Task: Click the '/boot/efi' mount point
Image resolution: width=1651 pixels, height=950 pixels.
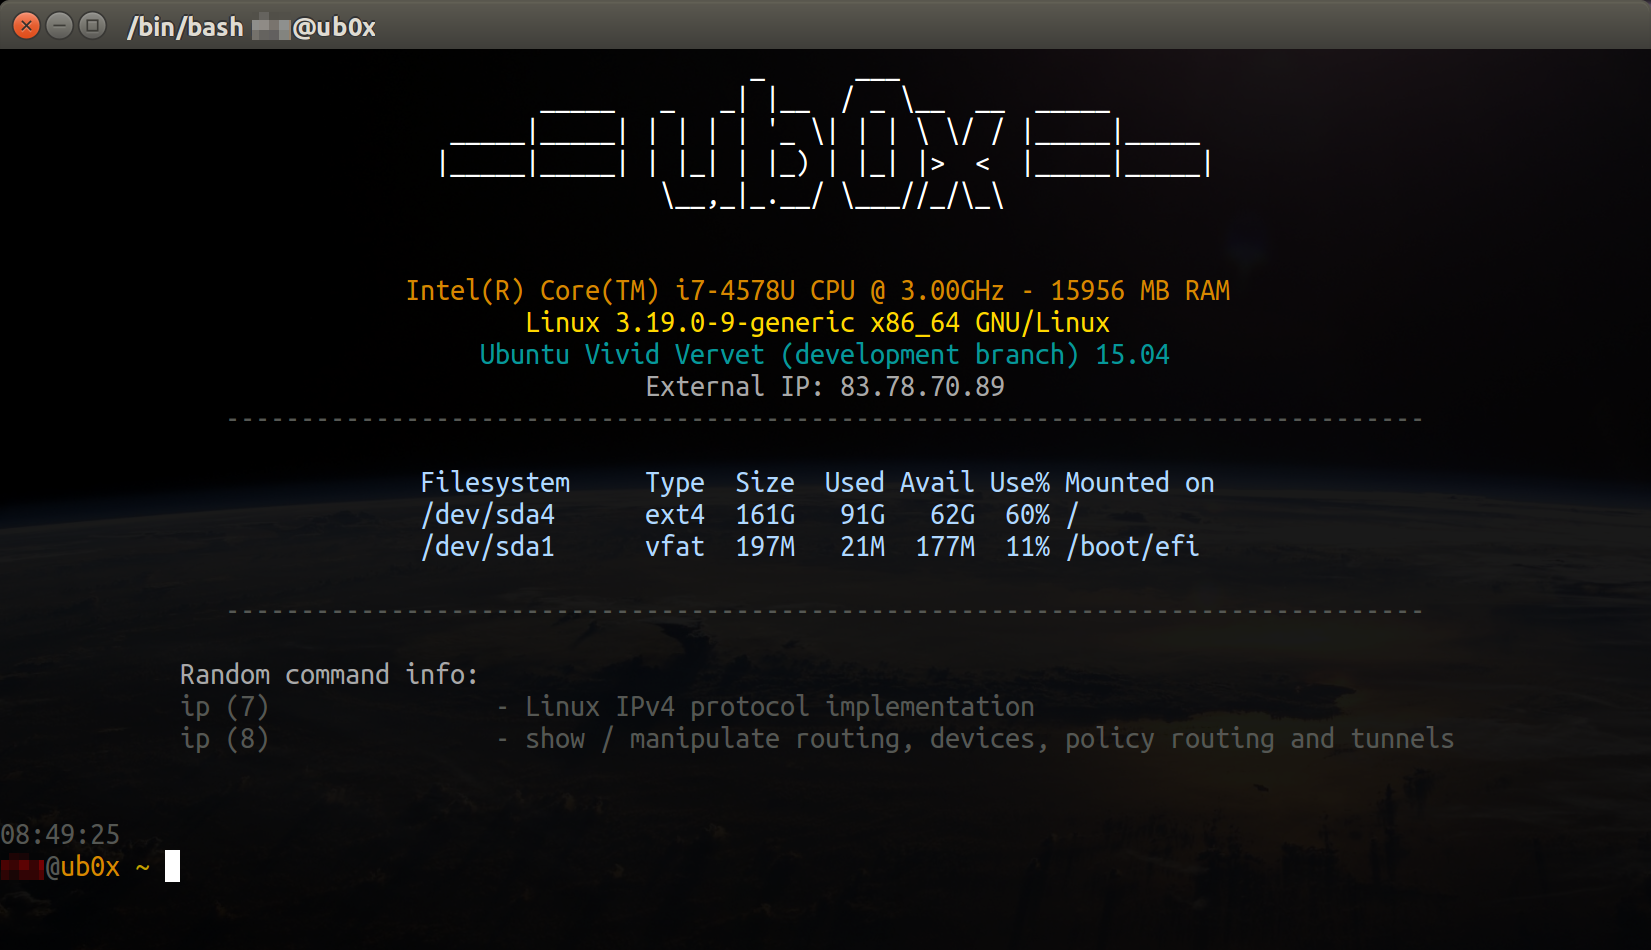Action: coord(1133,547)
